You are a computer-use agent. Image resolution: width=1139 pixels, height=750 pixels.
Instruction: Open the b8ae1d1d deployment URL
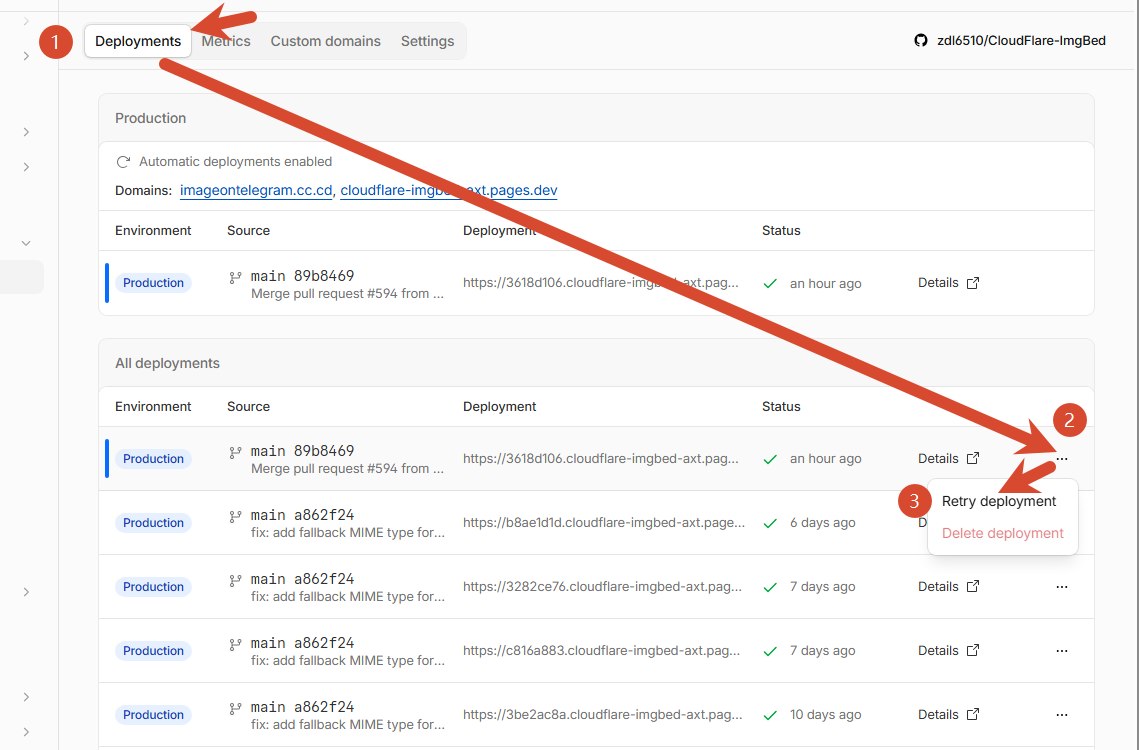click(604, 523)
